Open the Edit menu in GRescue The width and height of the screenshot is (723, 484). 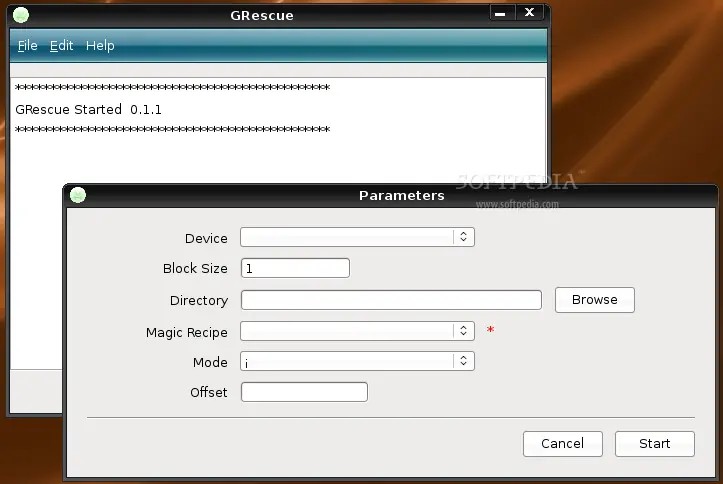[61, 46]
